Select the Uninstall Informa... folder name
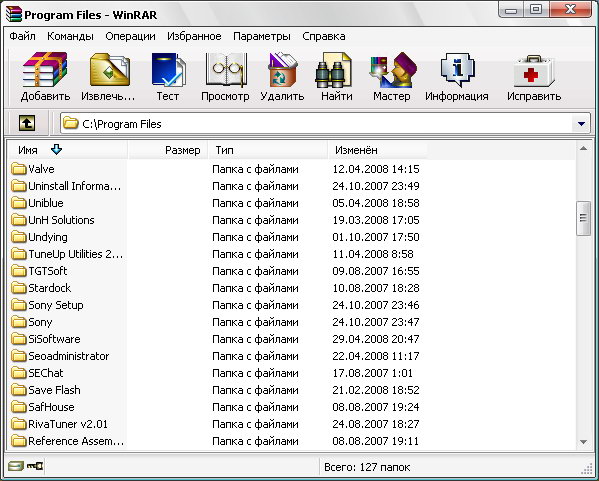Image resolution: width=599 pixels, height=481 pixels. click(x=74, y=186)
